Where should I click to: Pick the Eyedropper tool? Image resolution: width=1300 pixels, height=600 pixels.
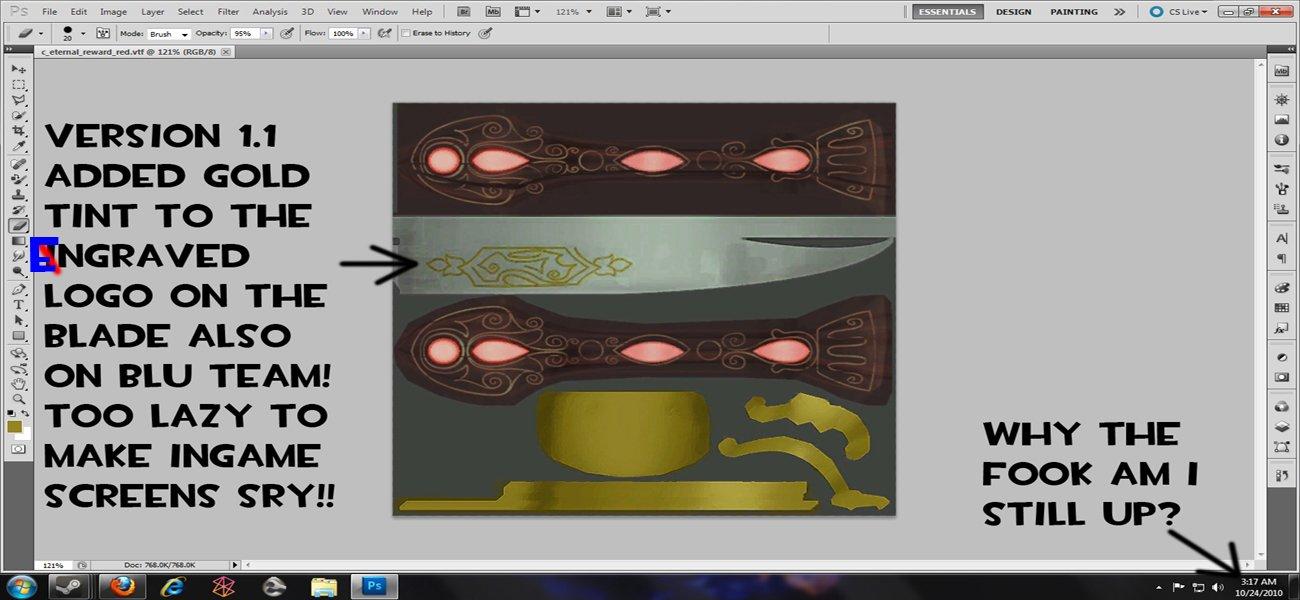click(18, 146)
